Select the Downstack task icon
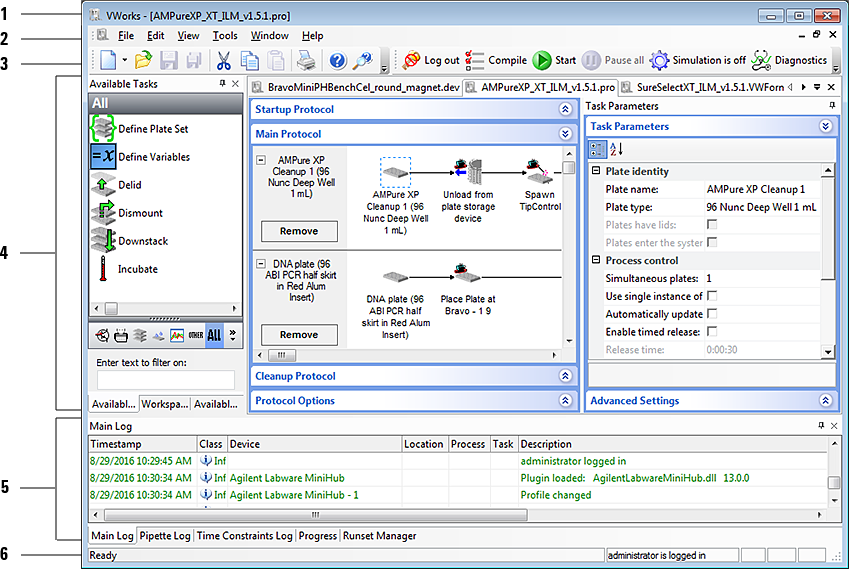Image resolution: width=849 pixels, height=570 pixels. coord(103,241)
